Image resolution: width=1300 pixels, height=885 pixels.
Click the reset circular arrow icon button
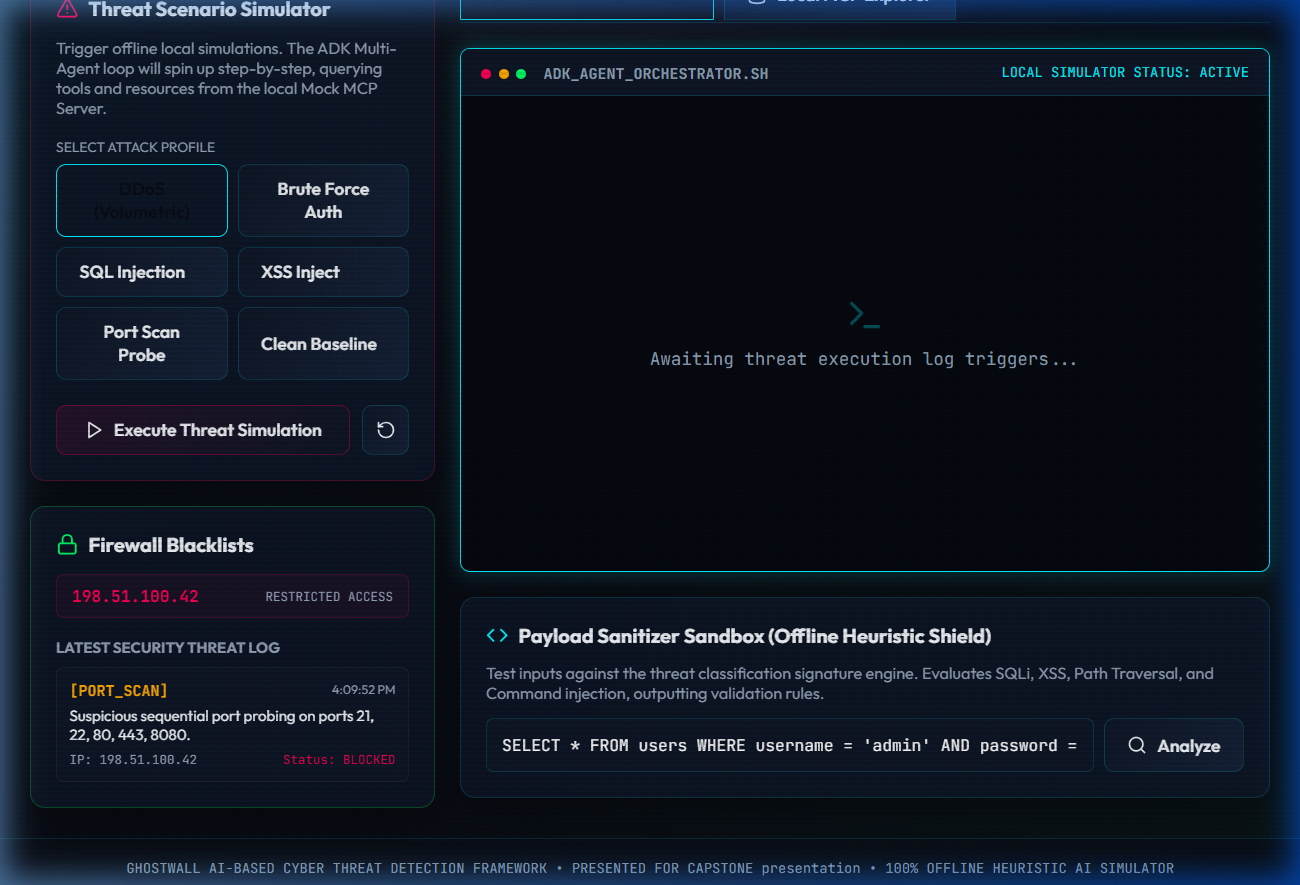(x=385, y=430)
